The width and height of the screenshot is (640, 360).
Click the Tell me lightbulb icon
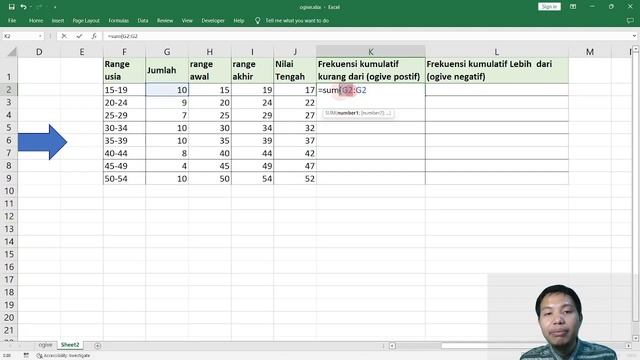258,20
